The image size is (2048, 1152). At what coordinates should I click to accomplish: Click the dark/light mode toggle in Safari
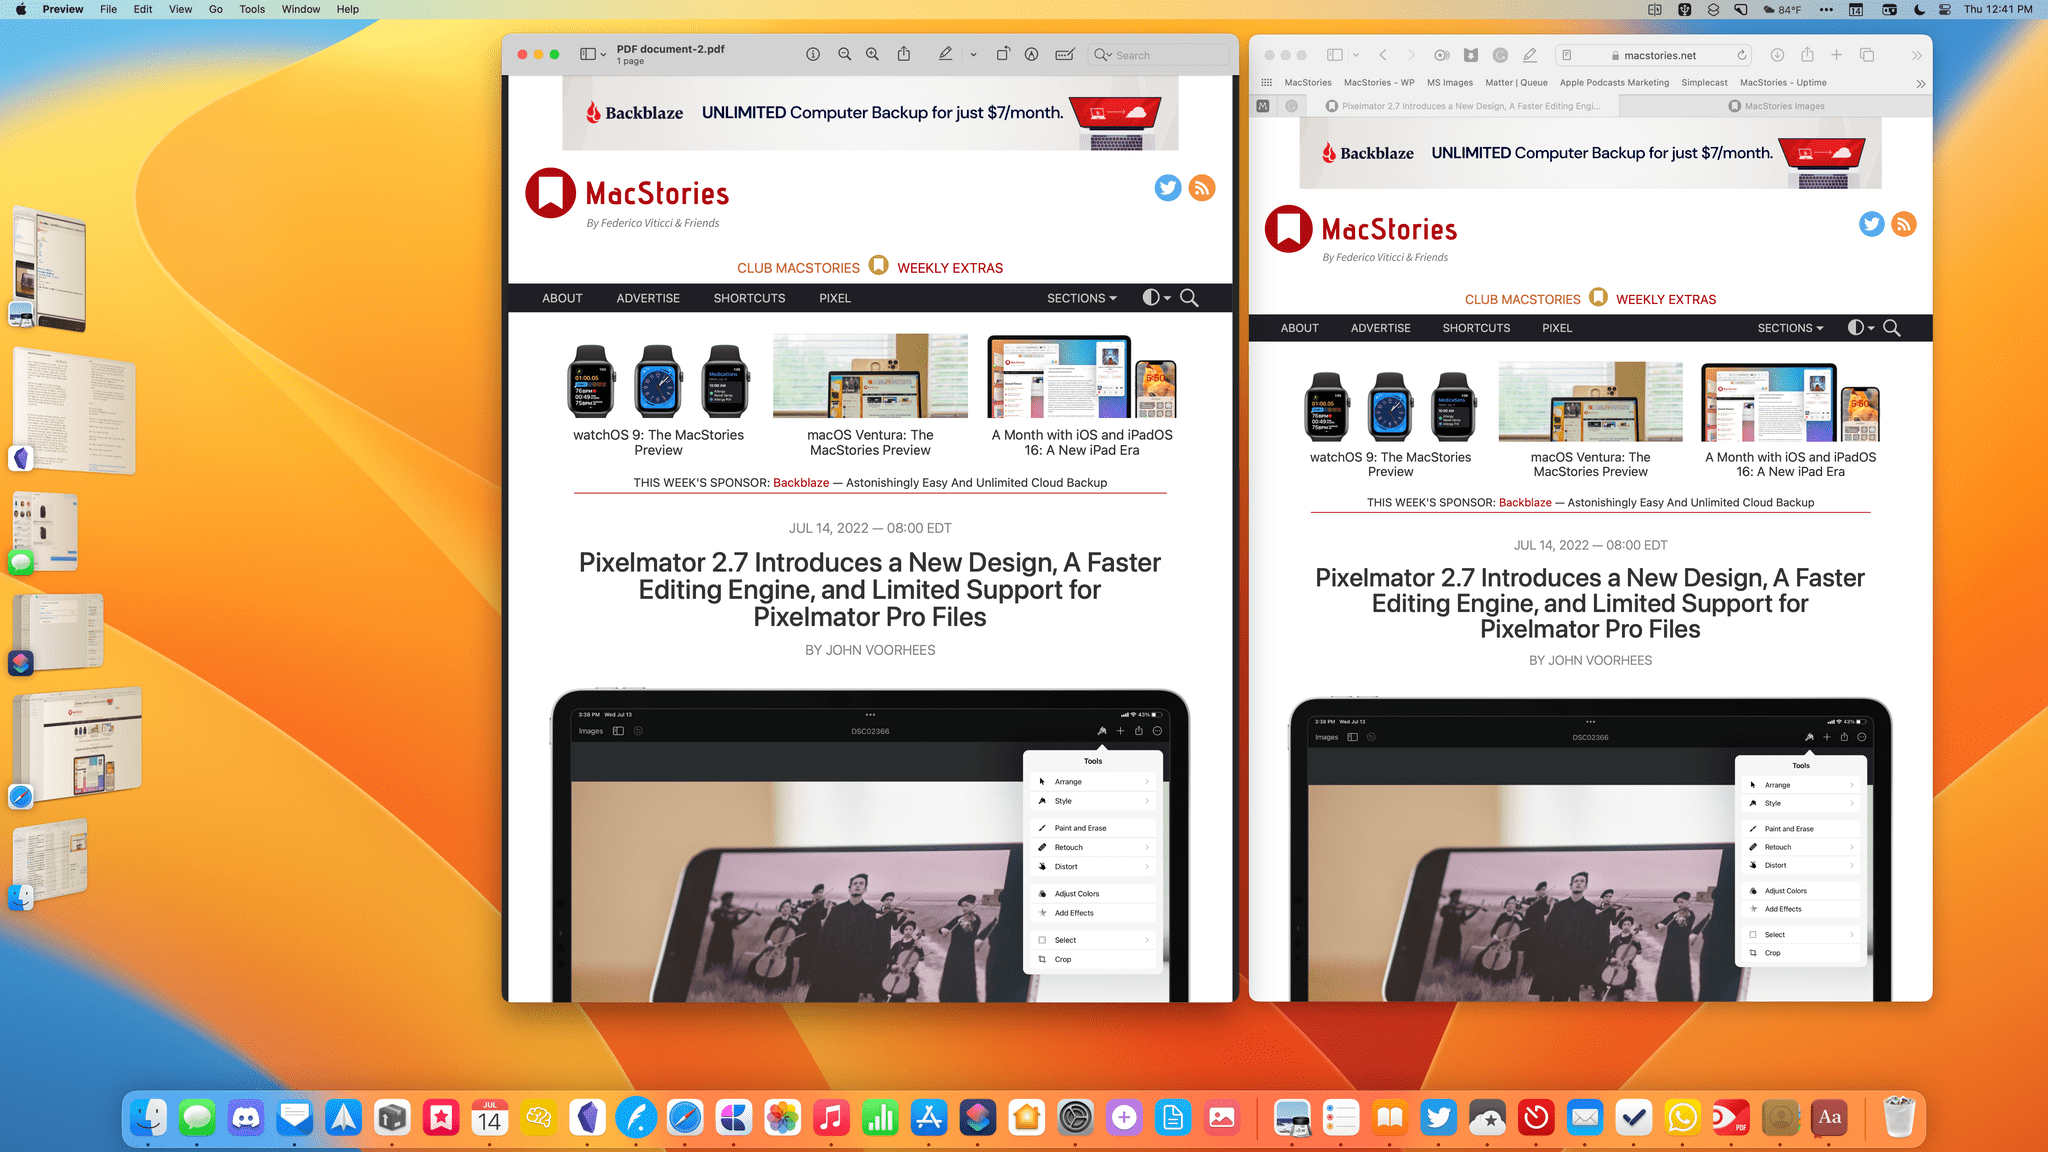tap(1860, 326)
